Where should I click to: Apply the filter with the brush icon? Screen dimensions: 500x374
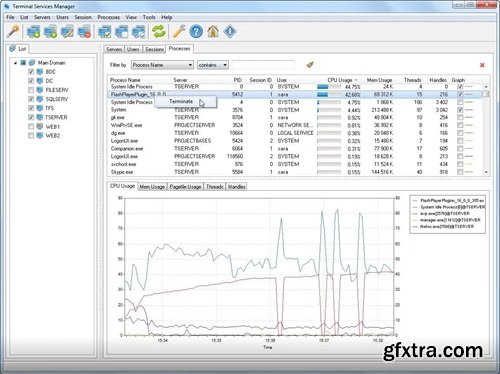click(310, 65)
